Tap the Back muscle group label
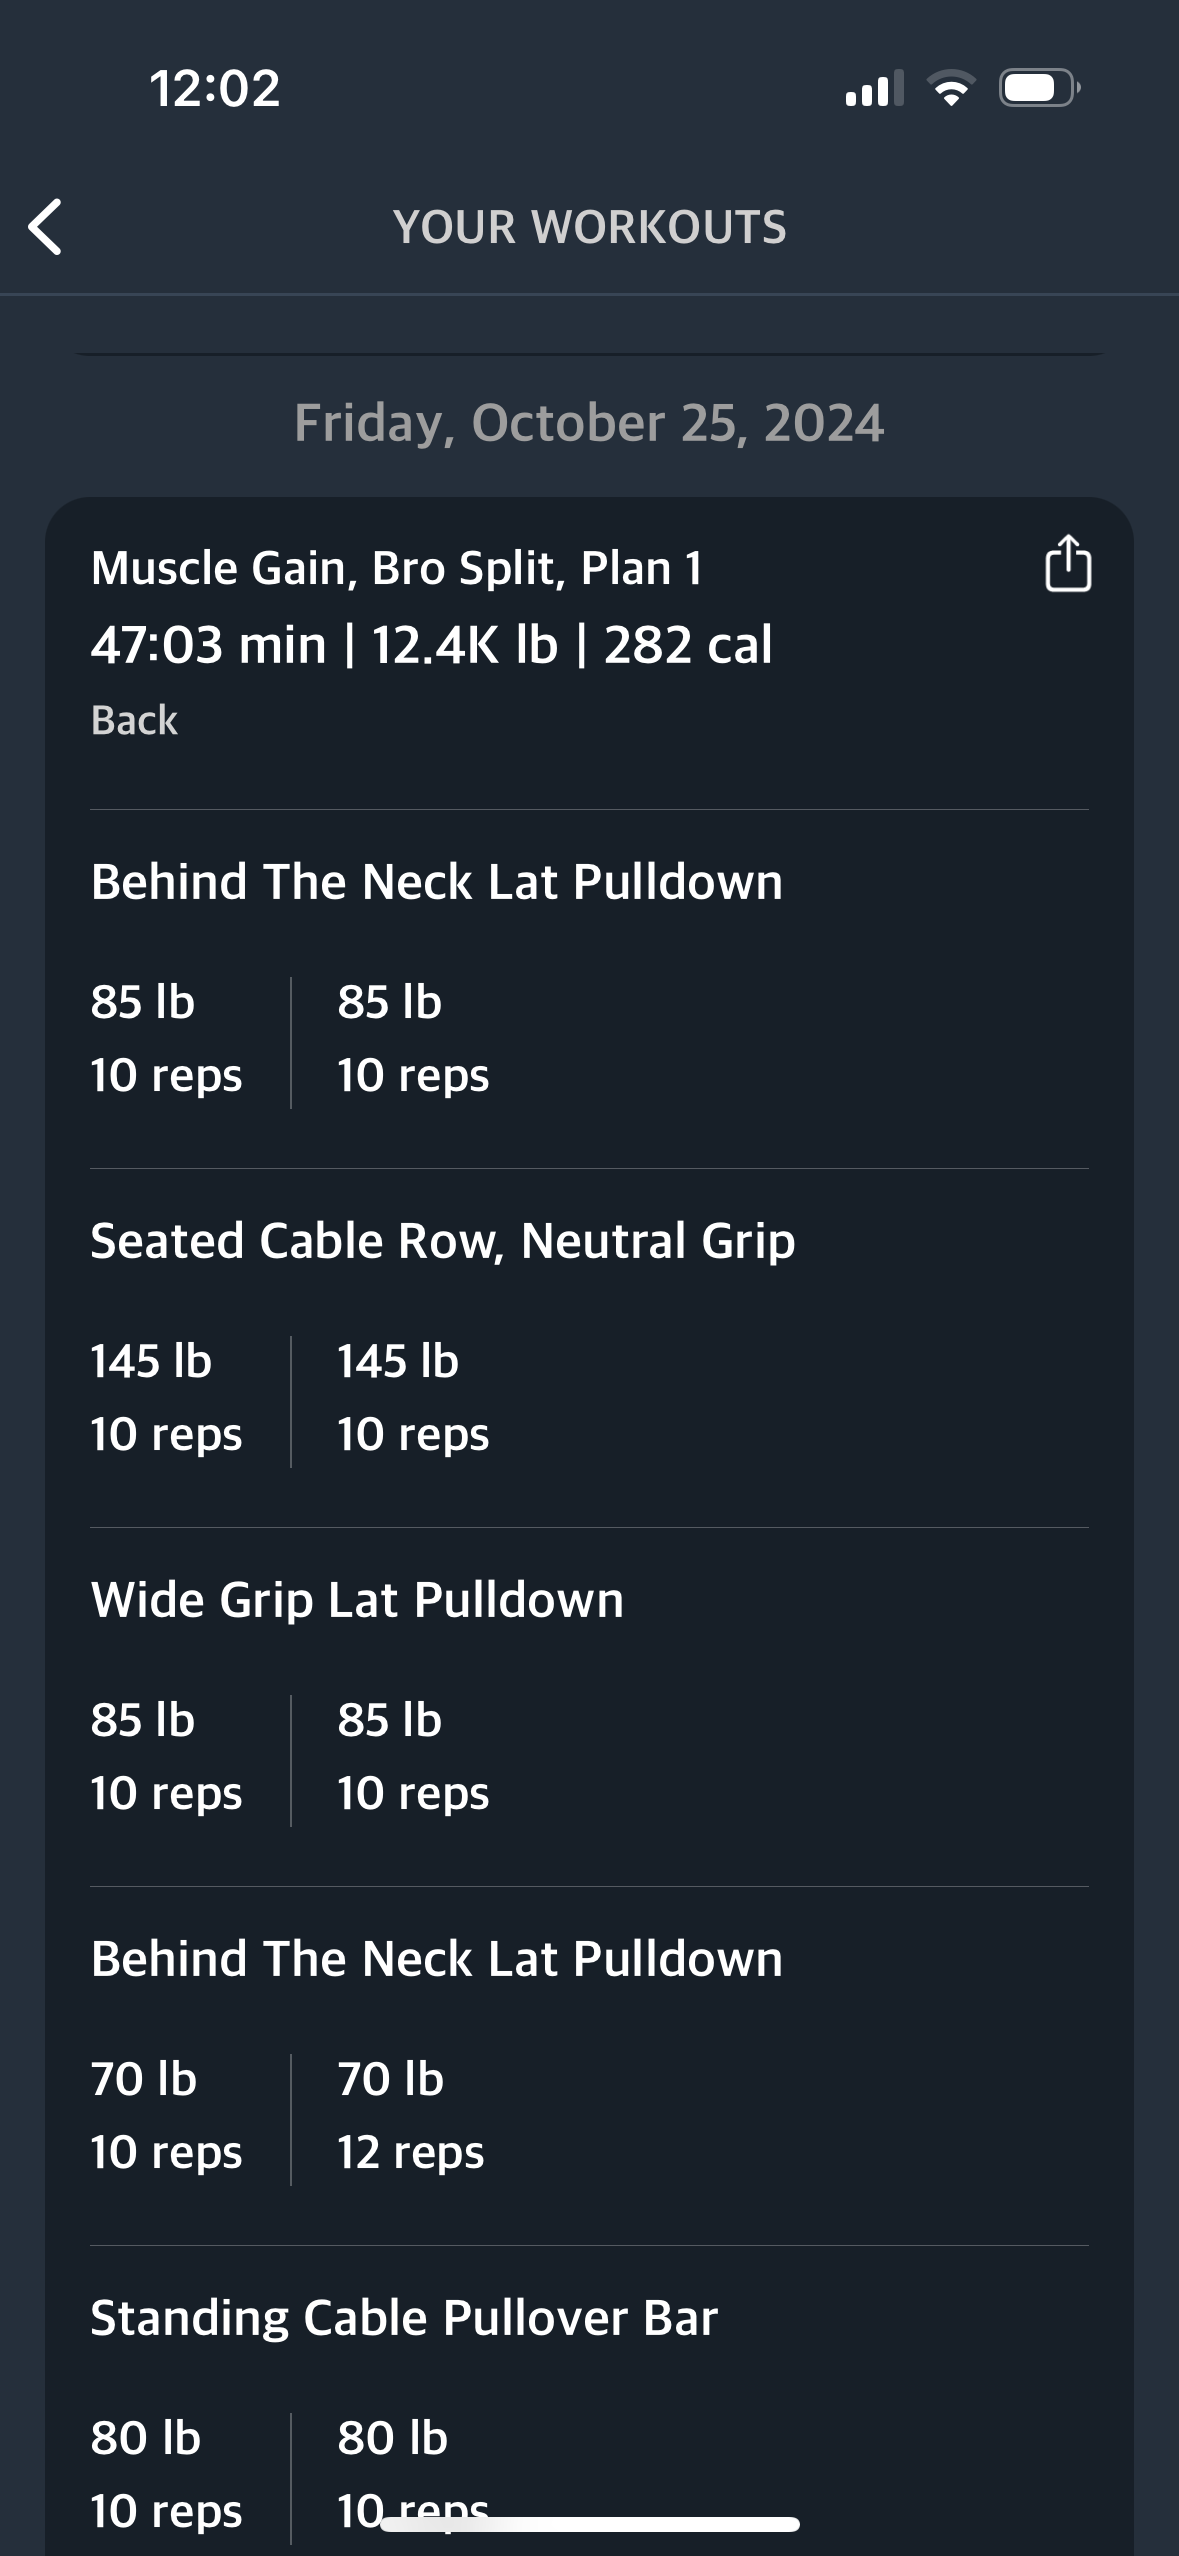 pos(134,721)
